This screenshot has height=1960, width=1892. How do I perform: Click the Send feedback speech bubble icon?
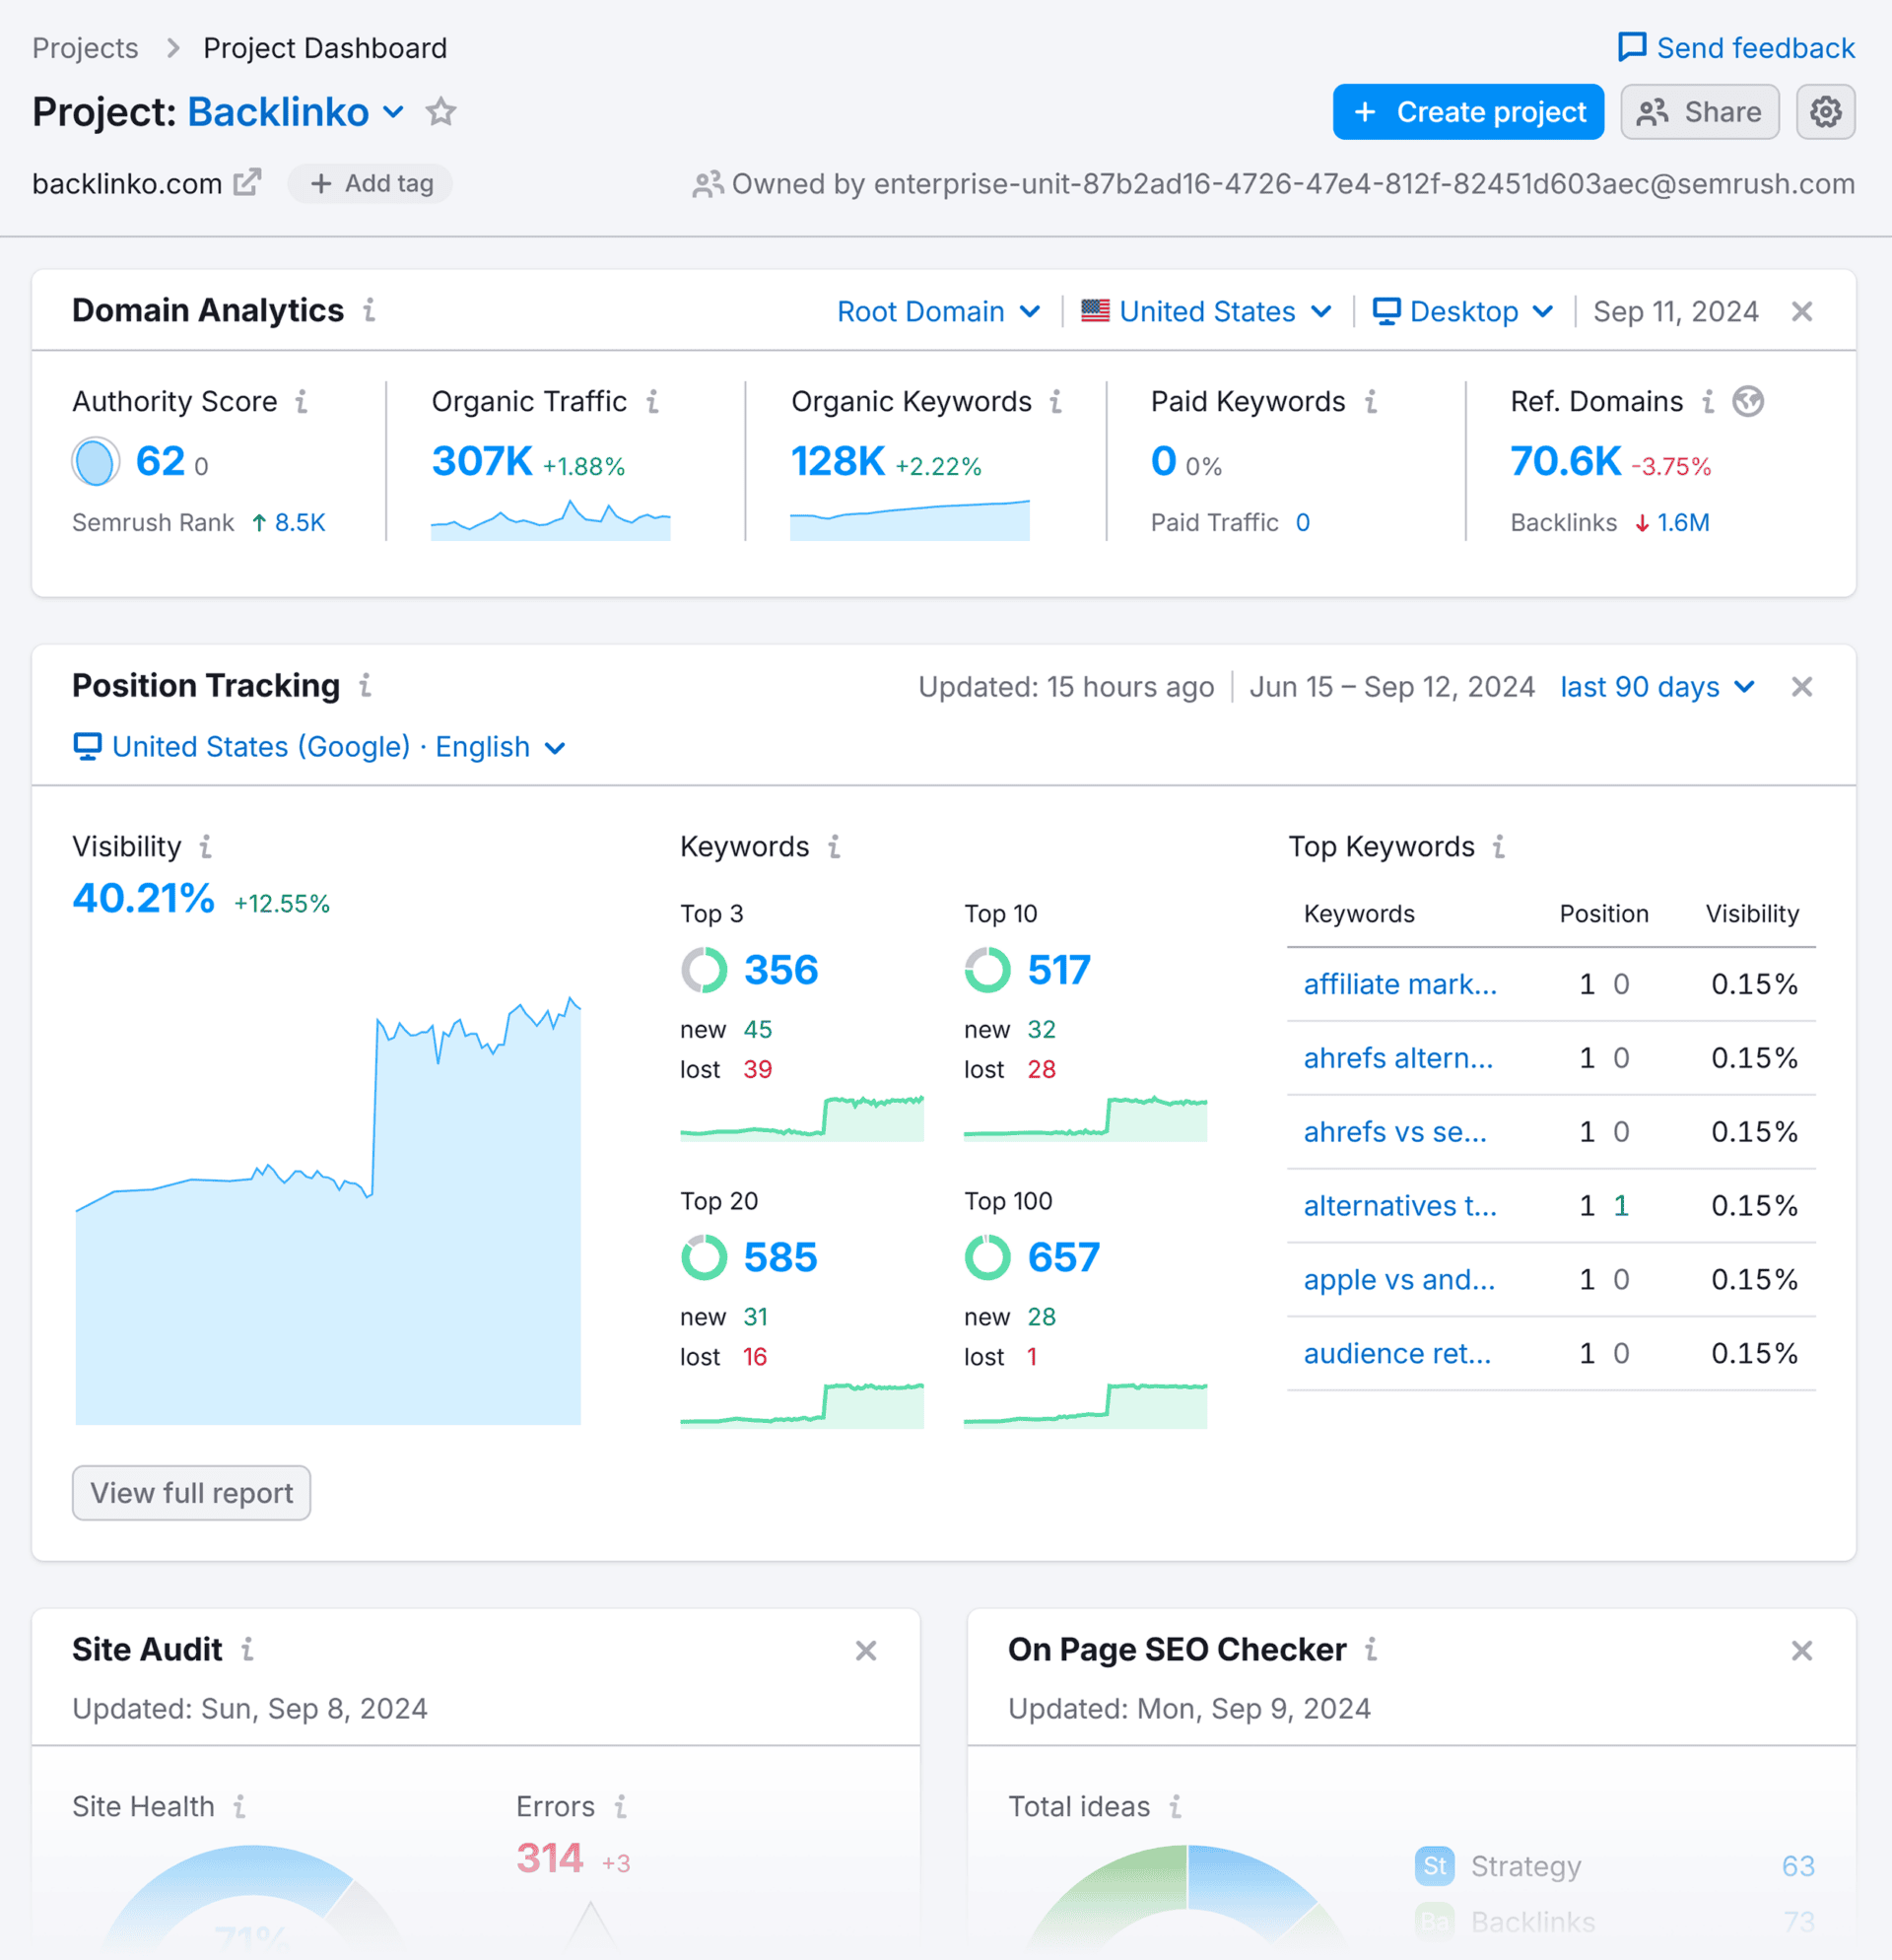(1633, 47)
